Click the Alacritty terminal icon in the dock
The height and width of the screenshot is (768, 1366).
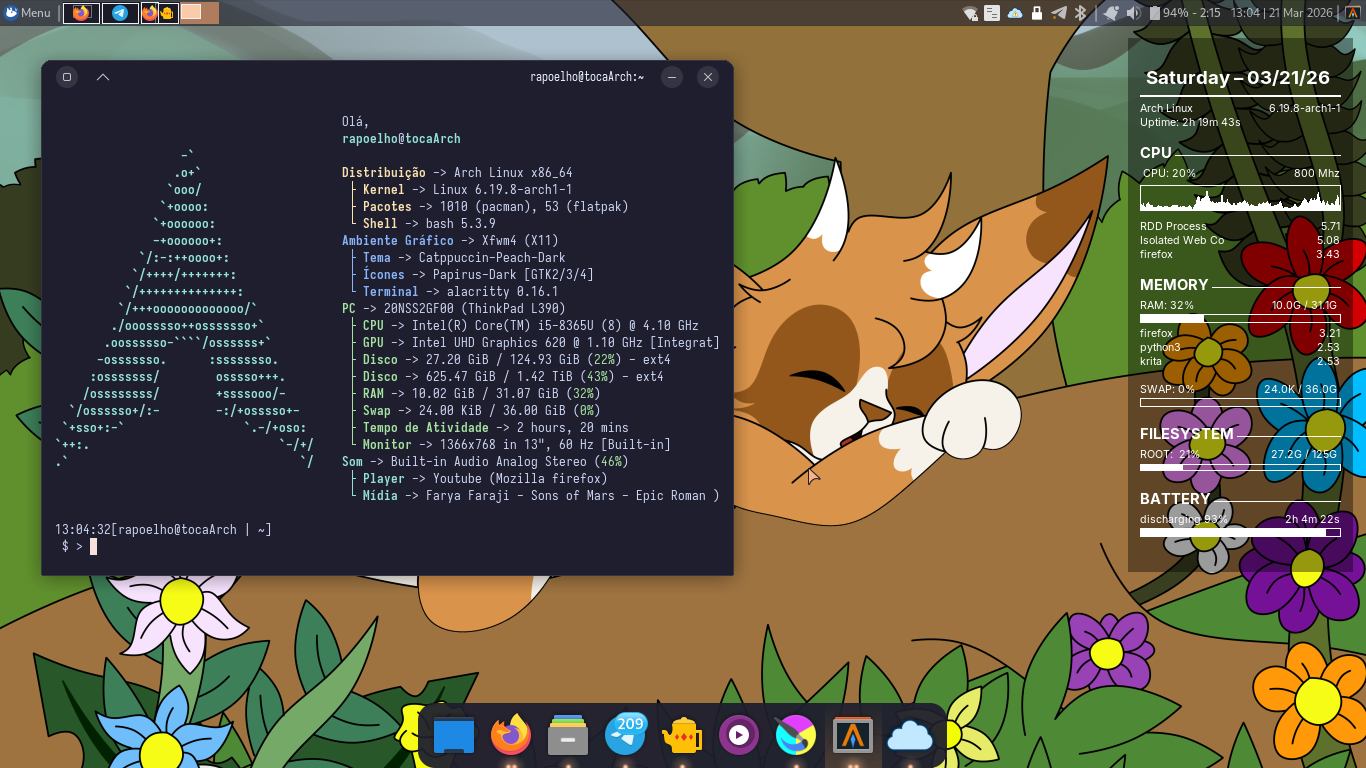[x=852, y=737]
